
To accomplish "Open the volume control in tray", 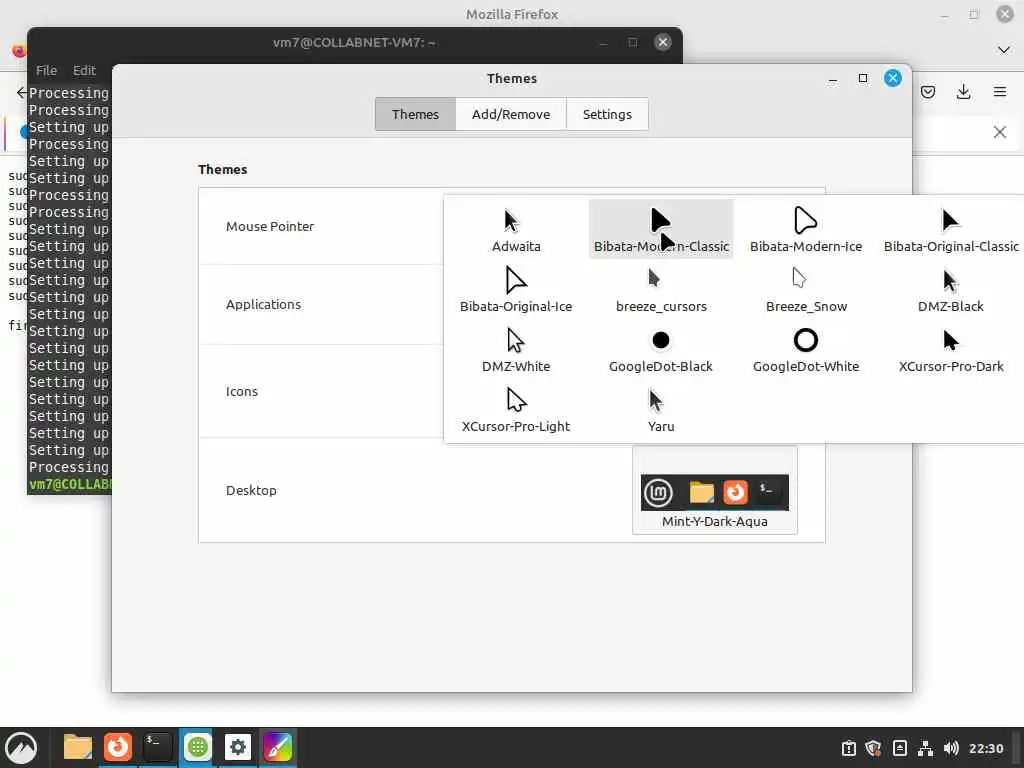I will point(951,748).
